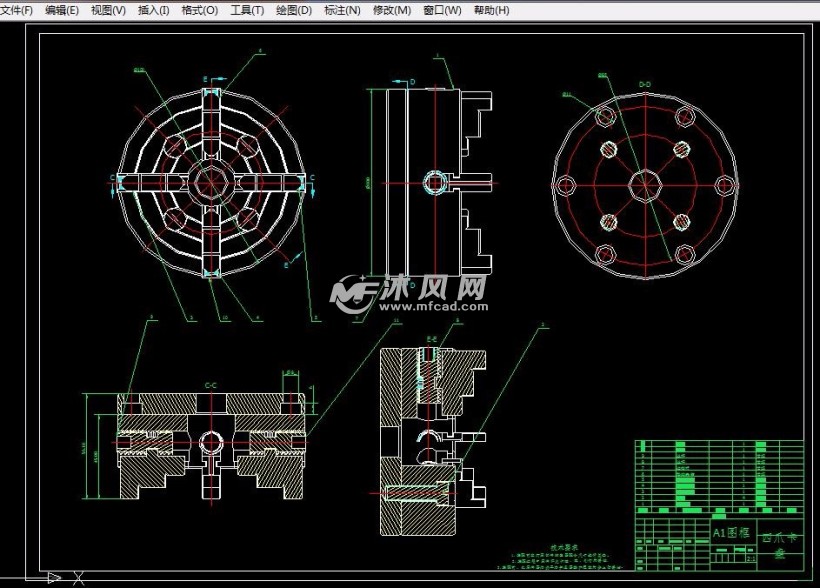
Task: Click the C-C section view label
Action: click(x=211, y=385)
